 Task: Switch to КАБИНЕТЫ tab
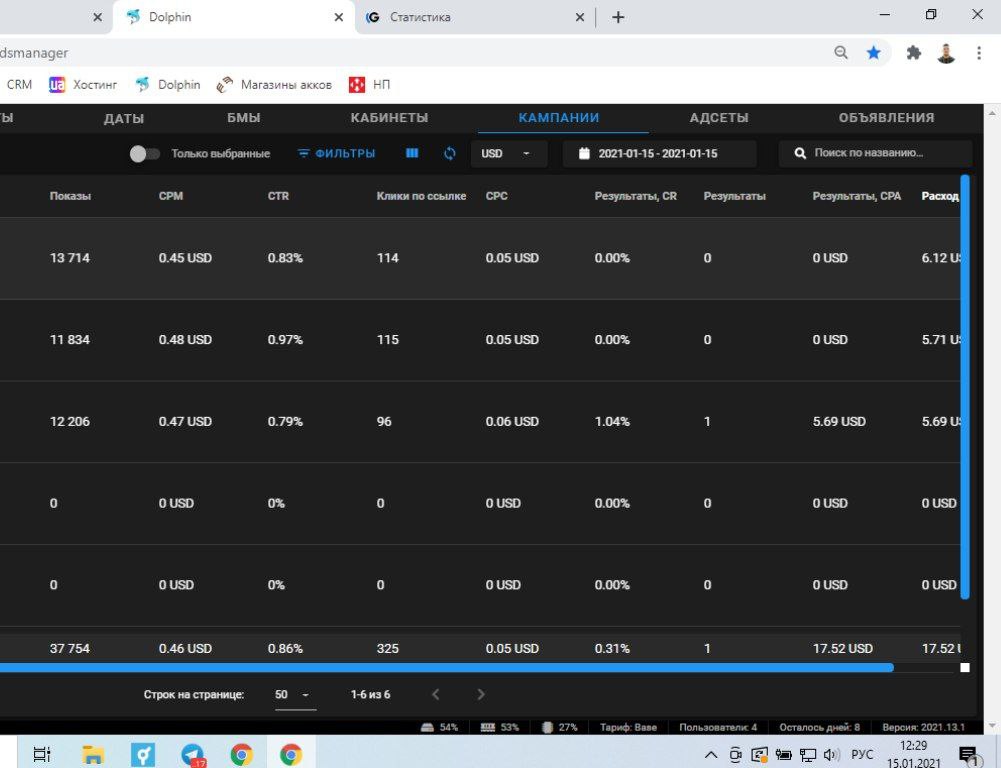point(389,118)
